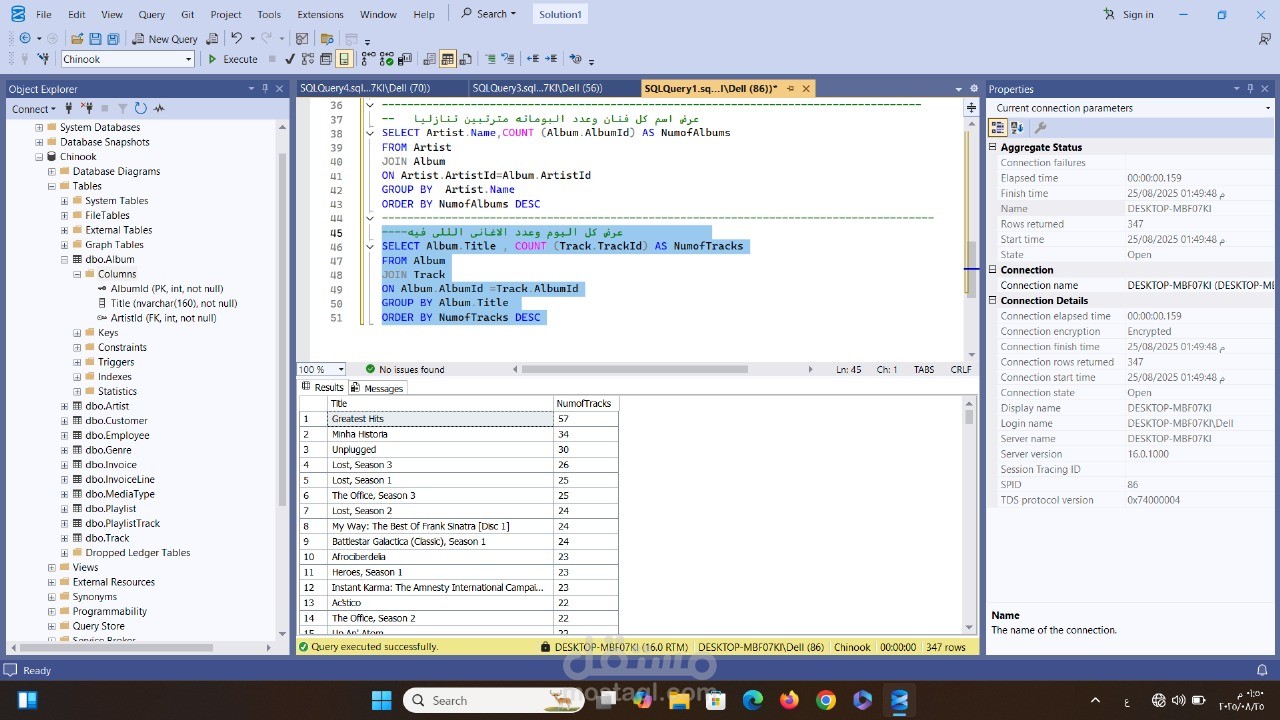This screenshot has width=1280, height=720.
Task: Collapse the Aggregate Status section
Action: [993, 147]
